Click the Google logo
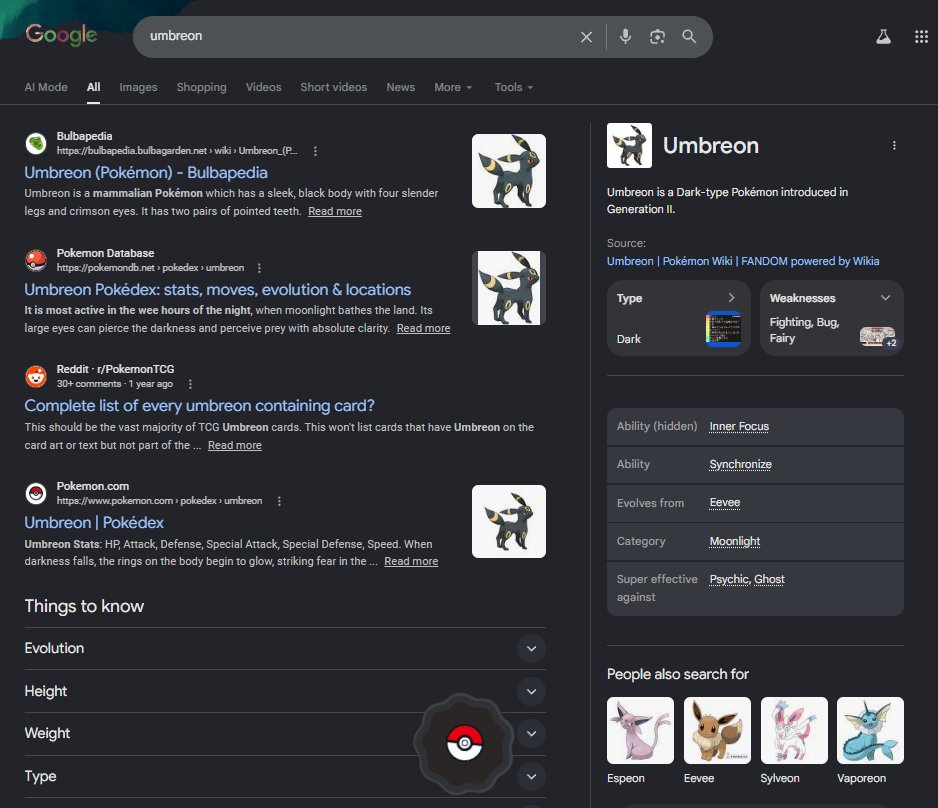Screen dimensions: 938x808 tap(61, 35)
